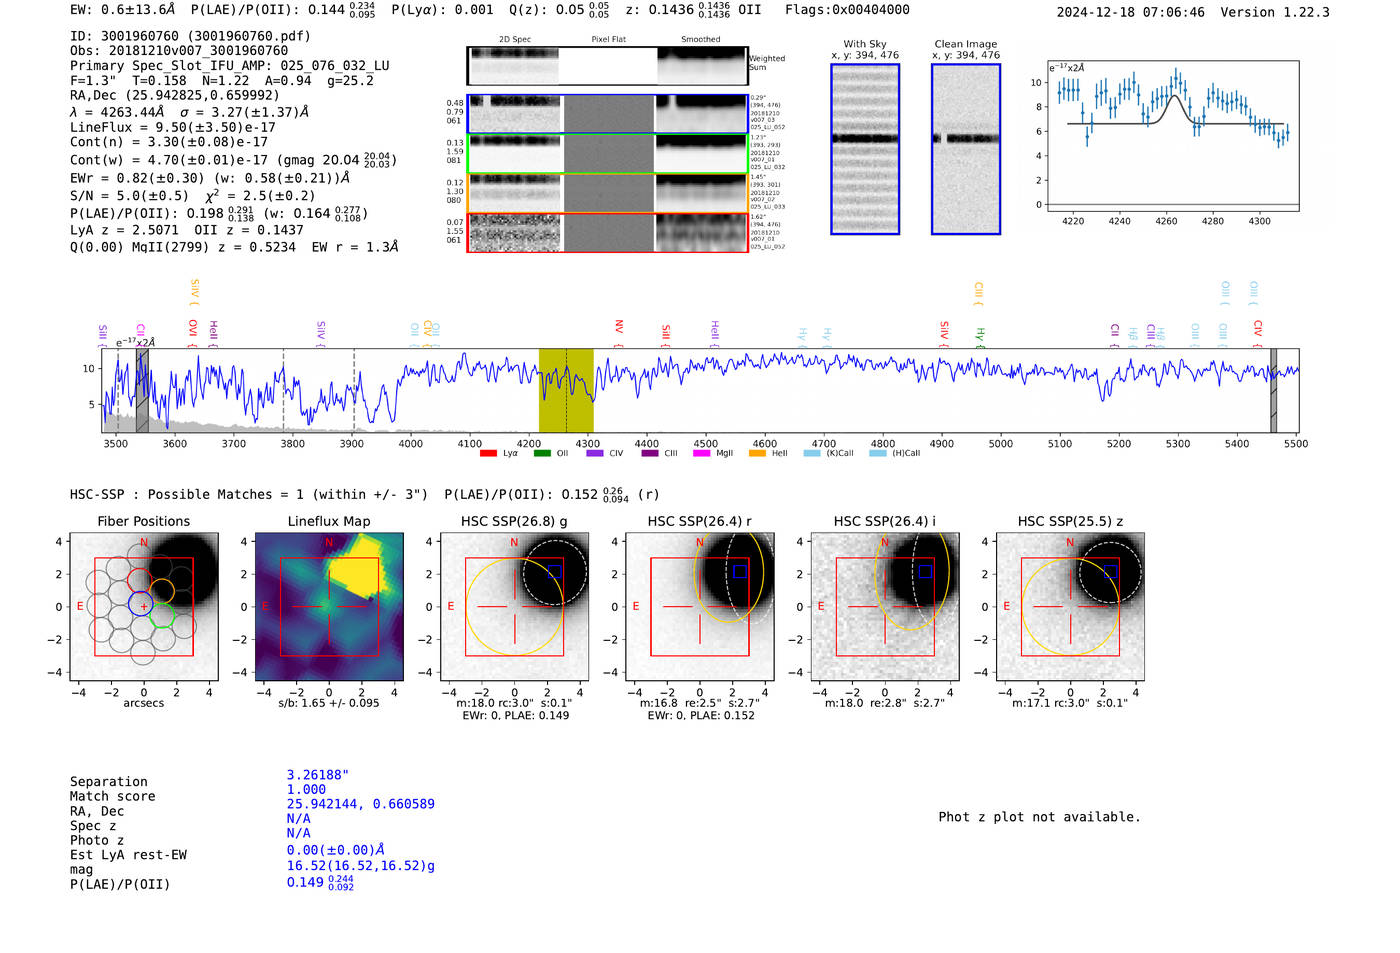Screen dimensions: 1400x953
Task: Click the green OII legend swatch
Action: [542, 453]
